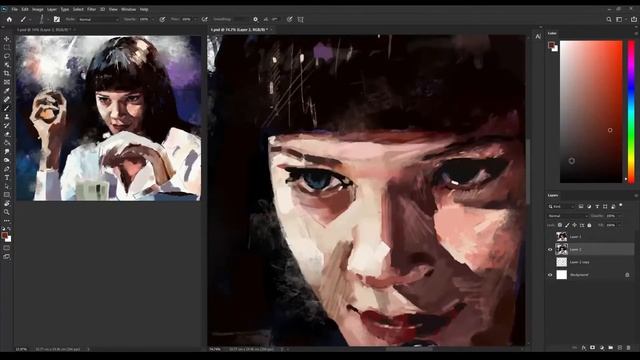The image size is (640, 360).
Task: Show hidden Layer 2 copy visibility box
Action: [x=550, y=262]
